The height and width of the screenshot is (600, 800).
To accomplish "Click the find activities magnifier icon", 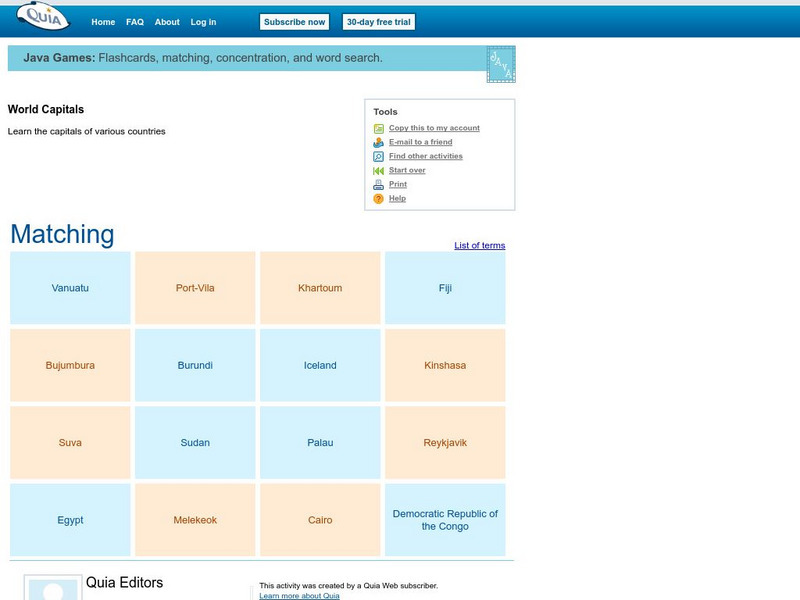I will coord(379,157).
